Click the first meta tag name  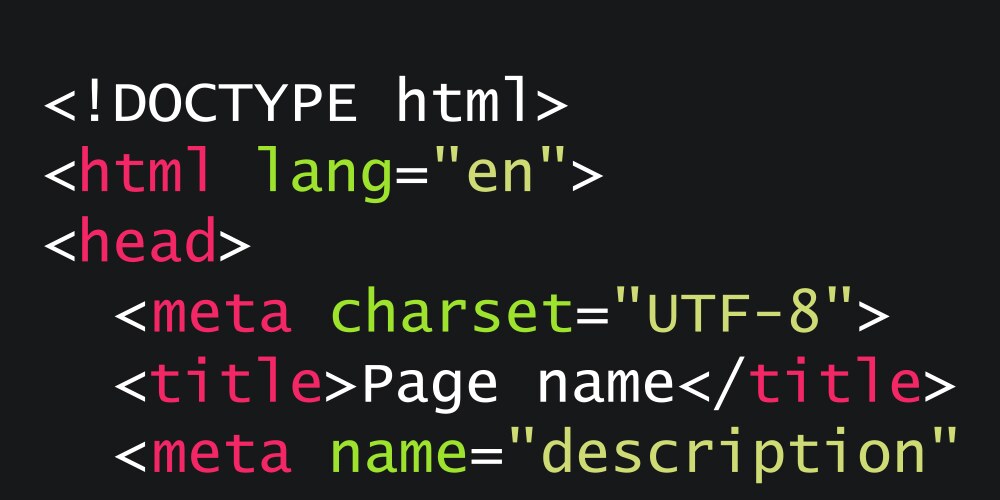click(x=221, y=313)
